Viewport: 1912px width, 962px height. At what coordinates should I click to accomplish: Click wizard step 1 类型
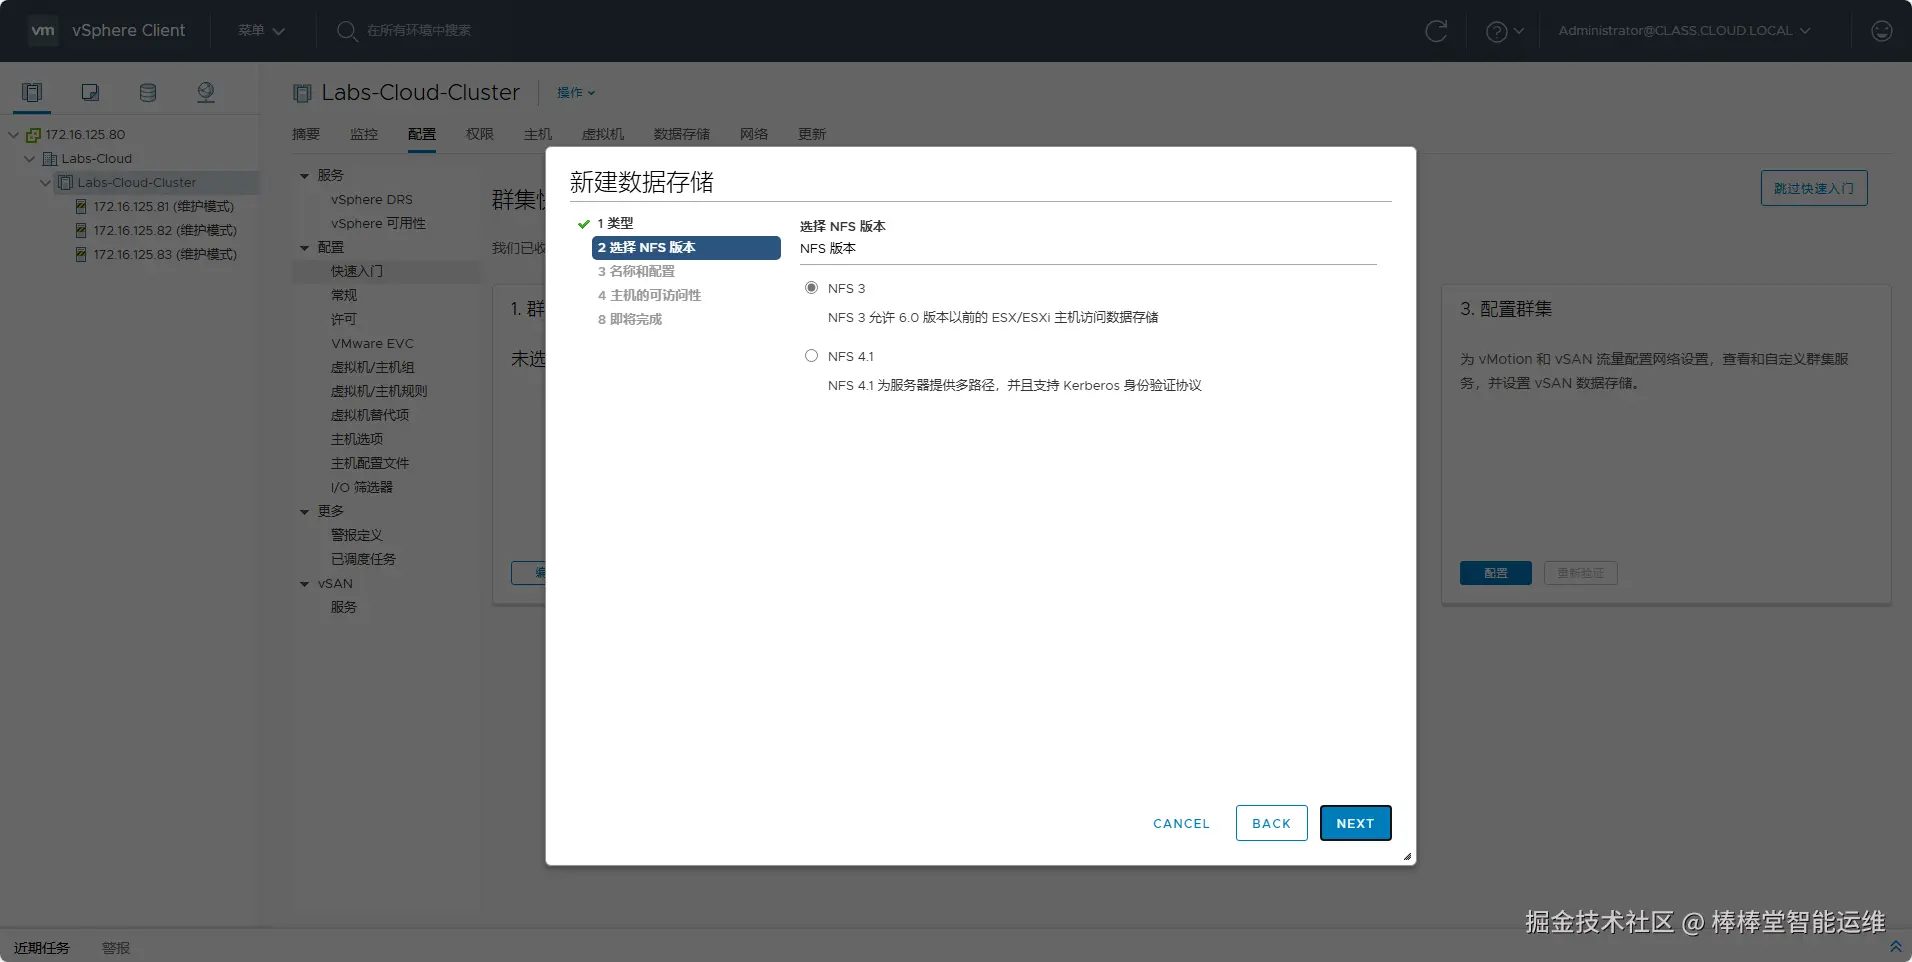(x=615, y=224)
